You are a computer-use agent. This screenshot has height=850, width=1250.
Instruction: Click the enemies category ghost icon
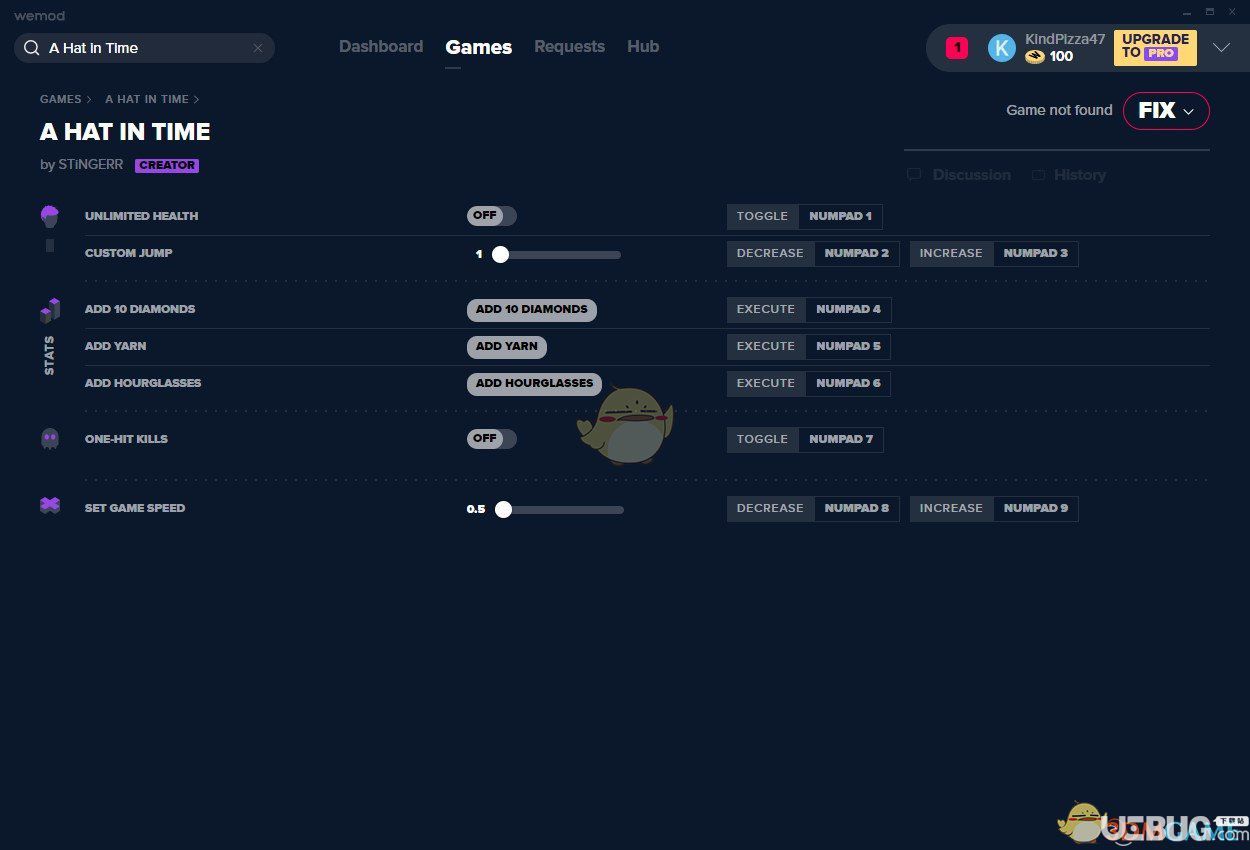pyautogui.click(x=50, y=439)
